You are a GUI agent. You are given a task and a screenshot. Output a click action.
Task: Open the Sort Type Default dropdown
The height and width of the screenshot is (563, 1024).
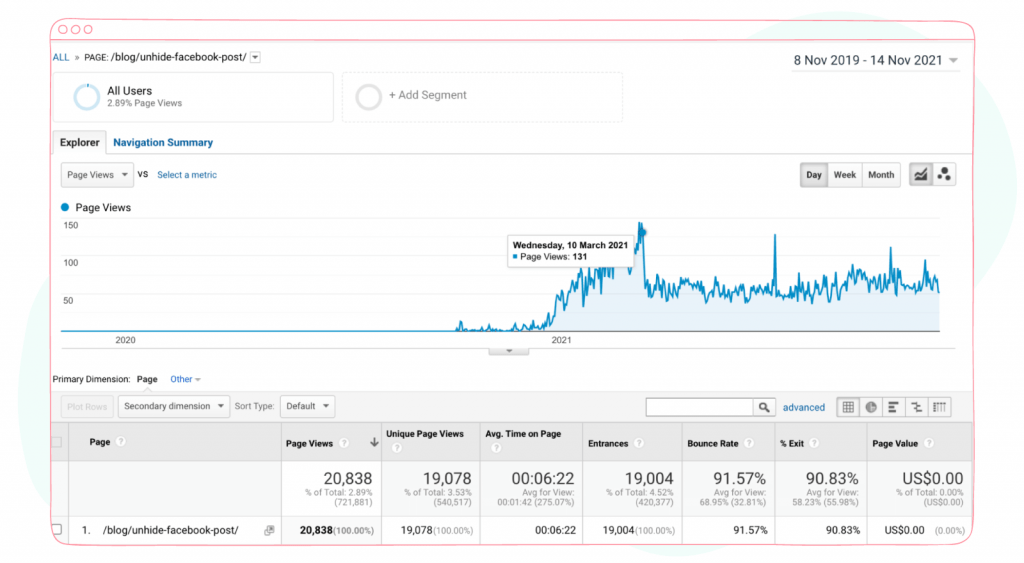tap(308, 406)
